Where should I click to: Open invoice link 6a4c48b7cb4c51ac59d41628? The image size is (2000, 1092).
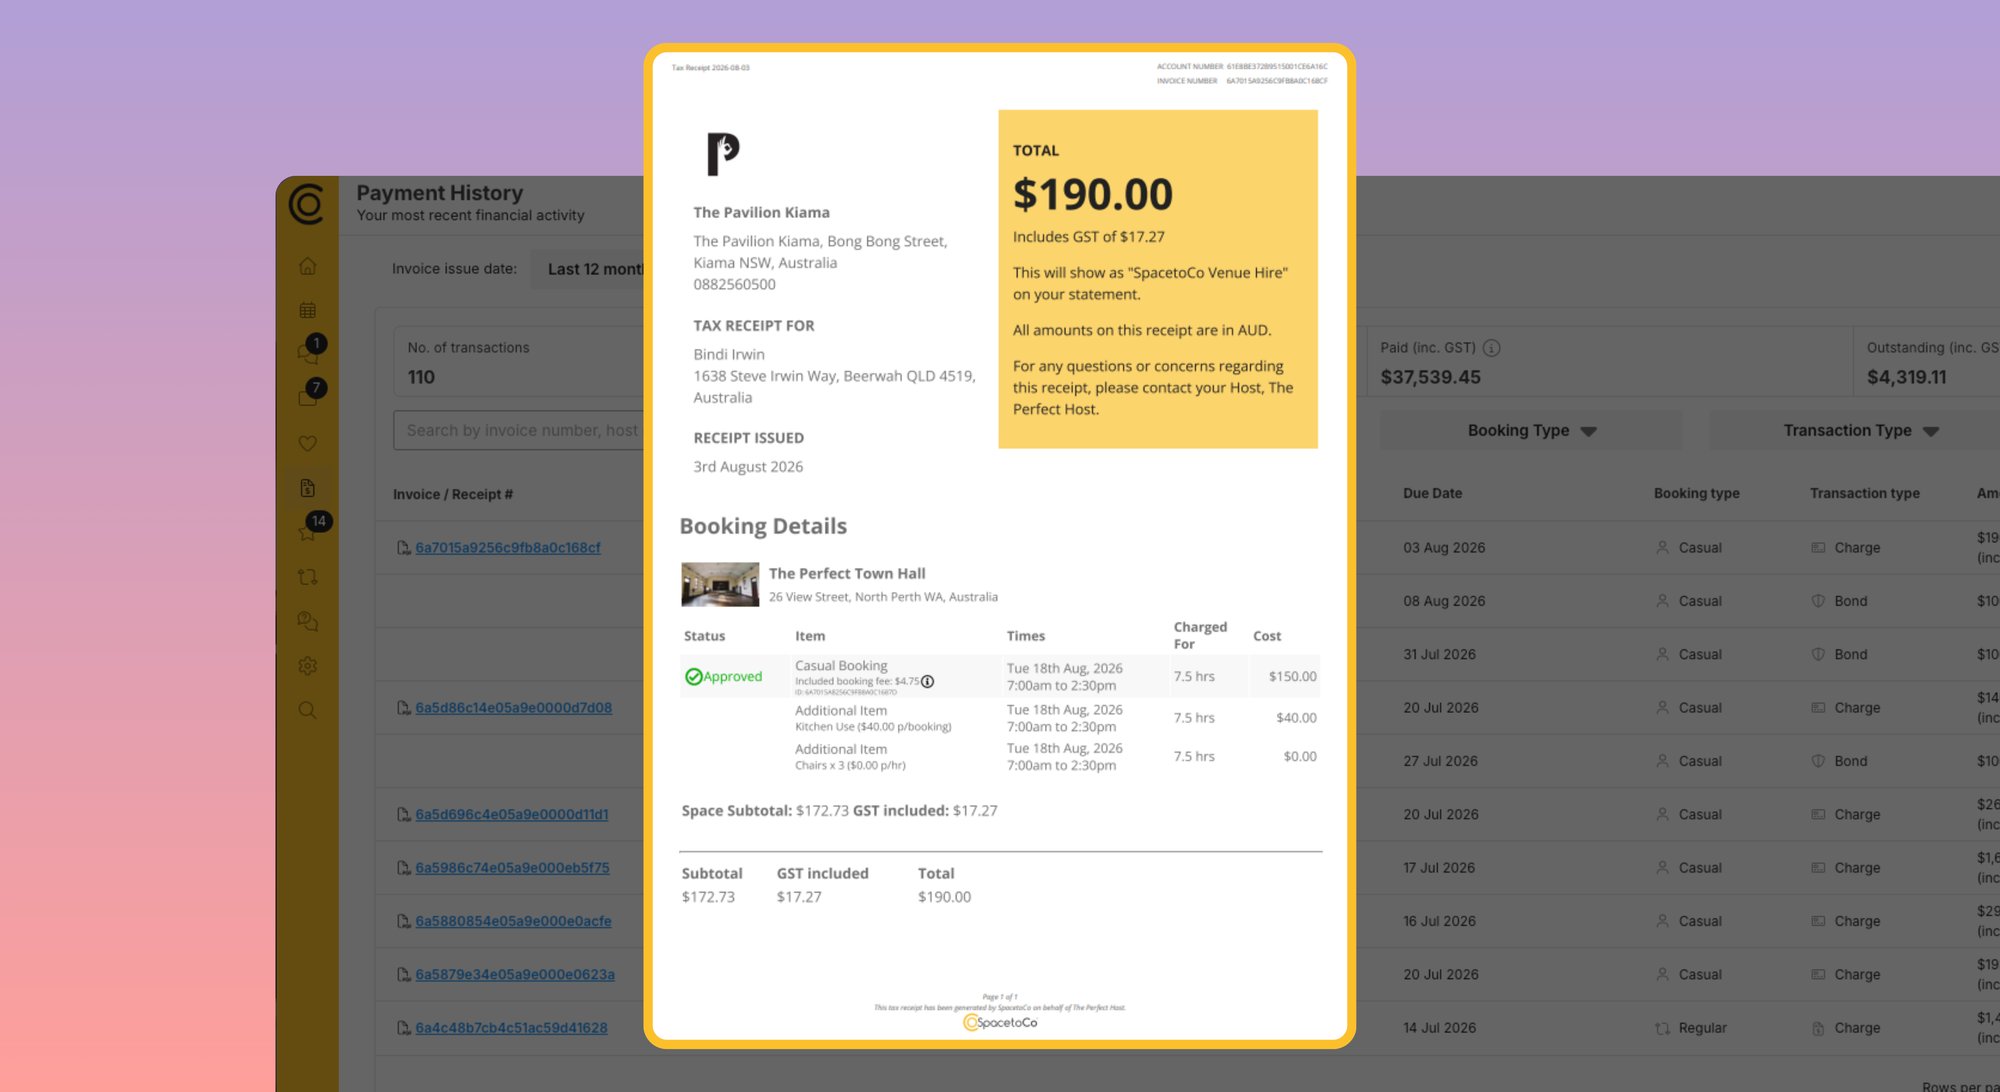click(511, 1028)
